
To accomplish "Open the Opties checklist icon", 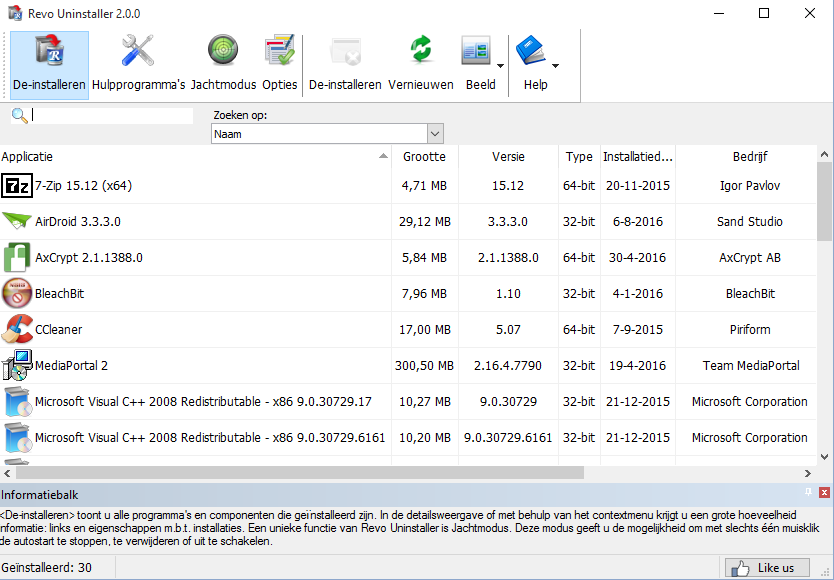I will click(x=279, y=52).
